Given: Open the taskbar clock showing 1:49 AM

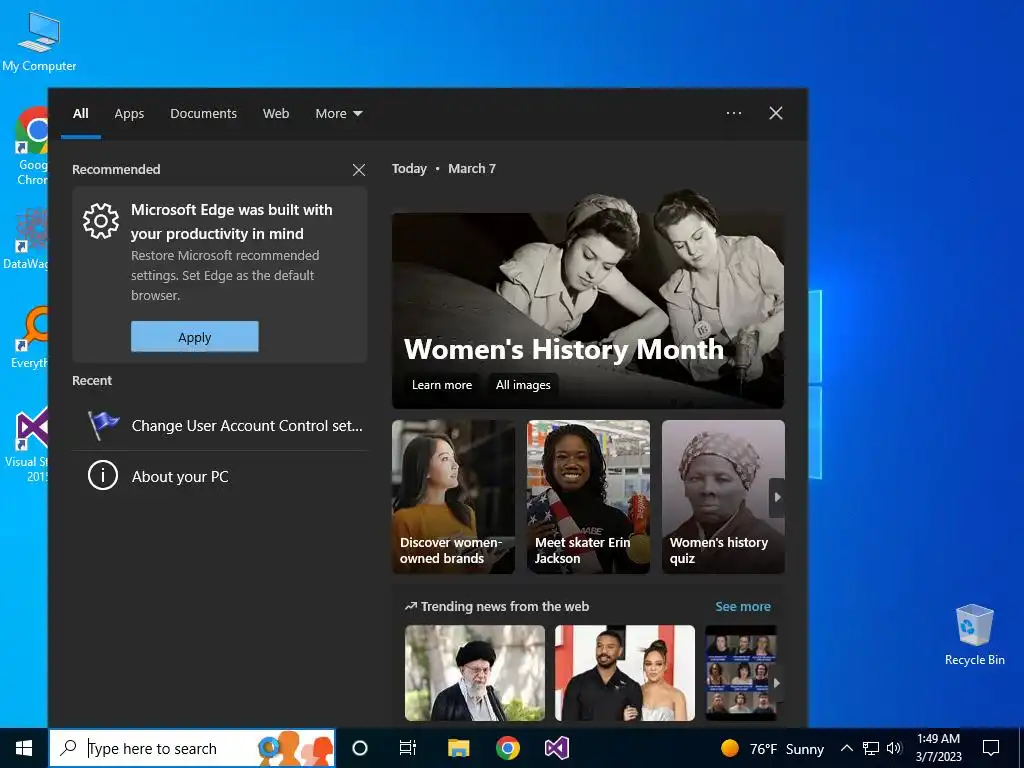Looking at the screenshot, I should pos(938,748).
